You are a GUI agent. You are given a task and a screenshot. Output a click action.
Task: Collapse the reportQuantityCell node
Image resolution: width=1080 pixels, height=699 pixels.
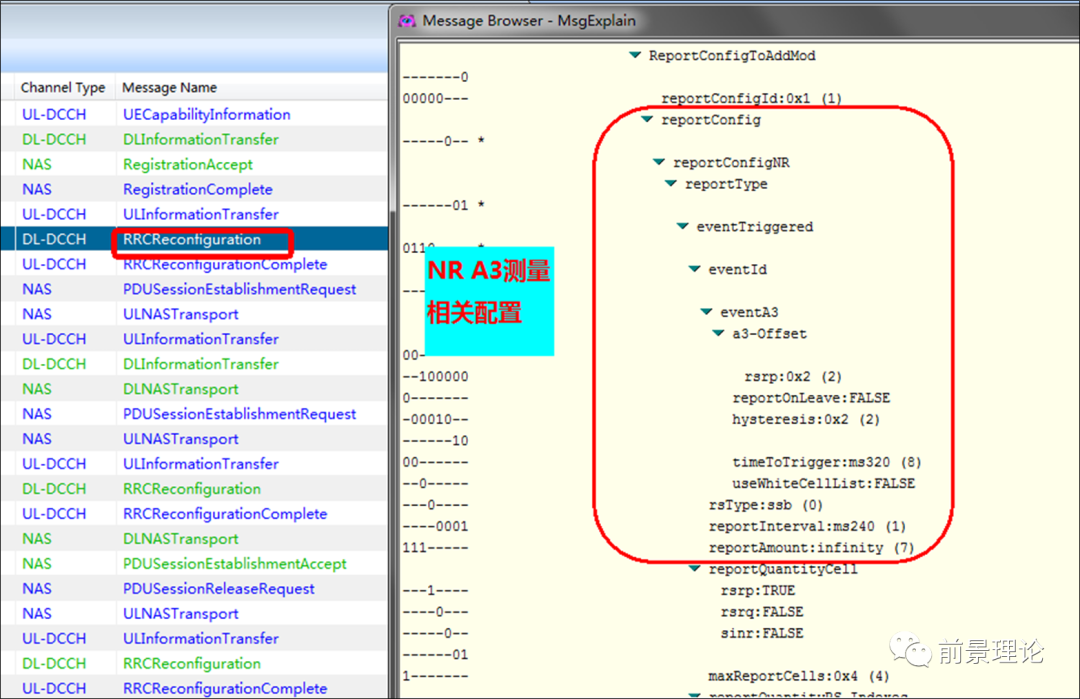point(694,569)
